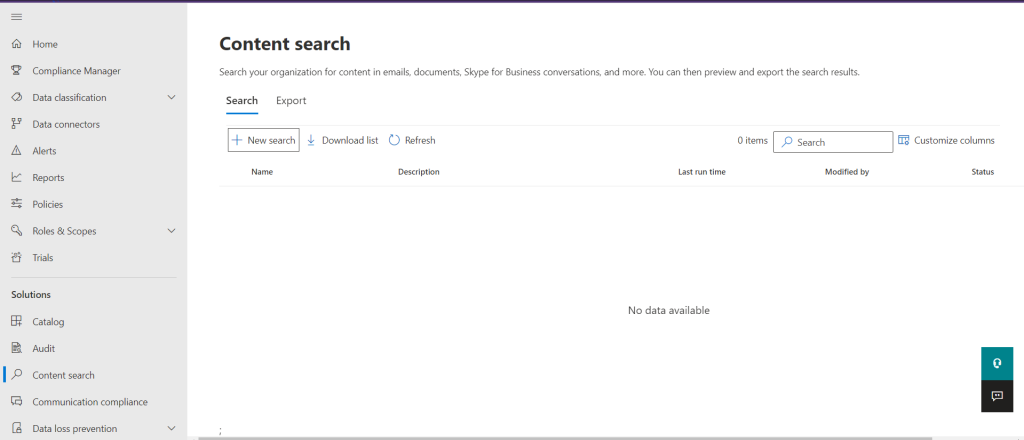This screenshot has height=440, width=1024.
Task: Expand the Roles & Scopes chevron
Action: pyautogui.click(x=172, y=230)
